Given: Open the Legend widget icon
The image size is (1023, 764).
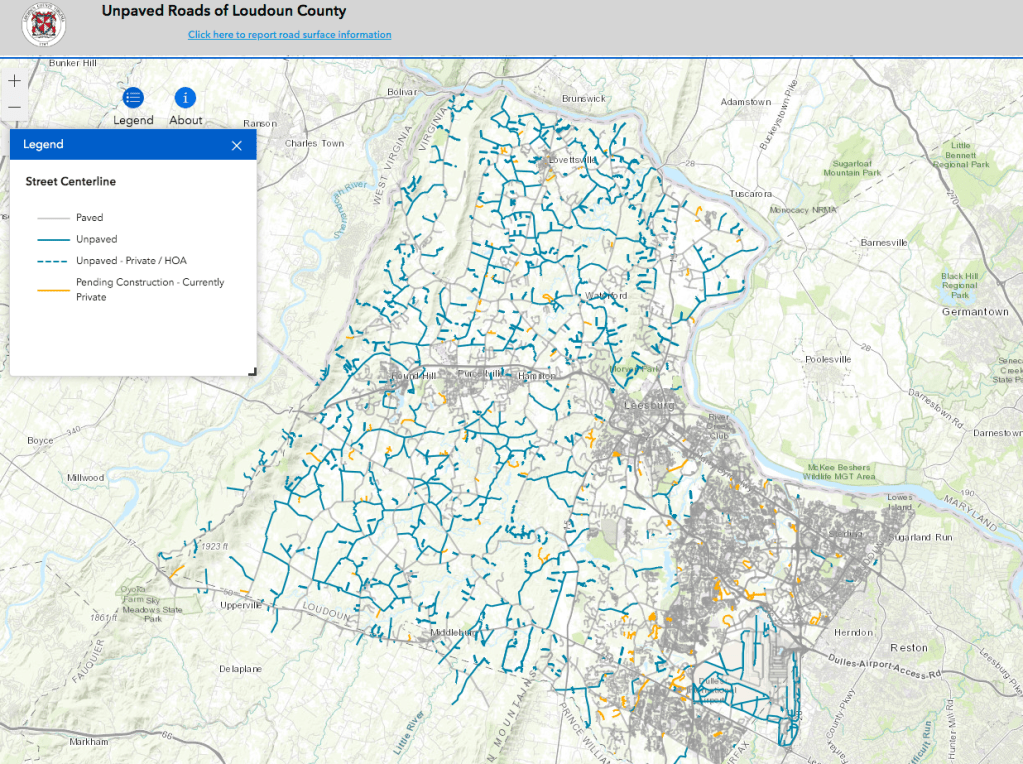Looking at the screenshot, I should (x=133, y=98).
